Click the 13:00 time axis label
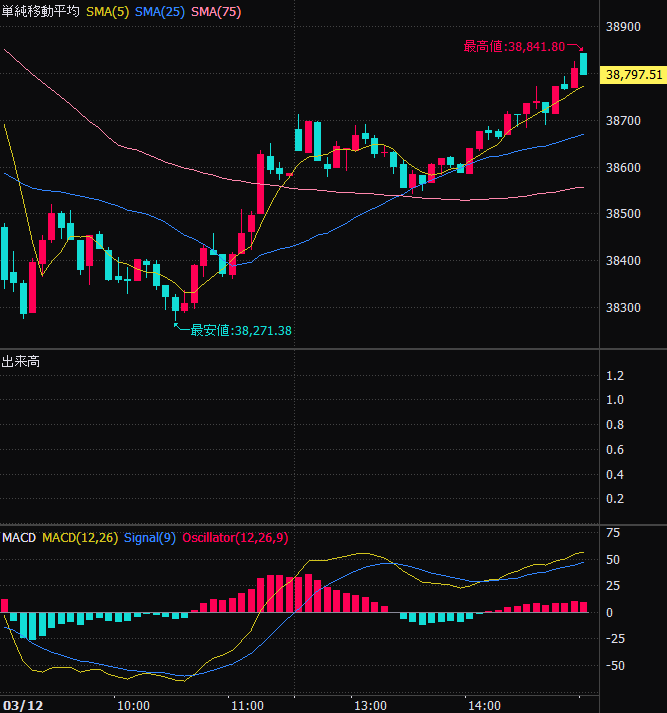667x713 pixels. [x=370, y=706]
